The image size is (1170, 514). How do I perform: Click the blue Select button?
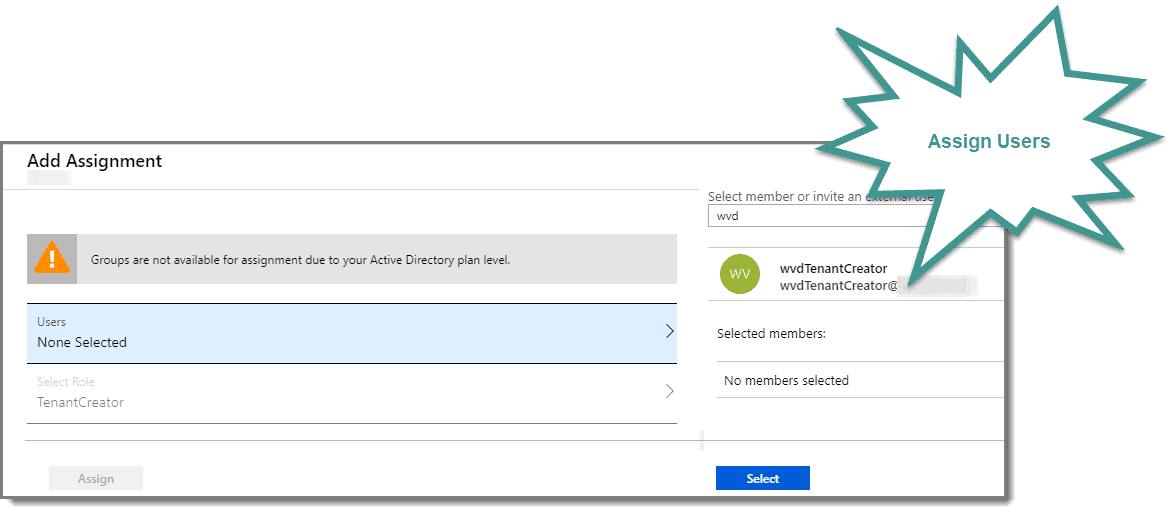coord(763,478)
